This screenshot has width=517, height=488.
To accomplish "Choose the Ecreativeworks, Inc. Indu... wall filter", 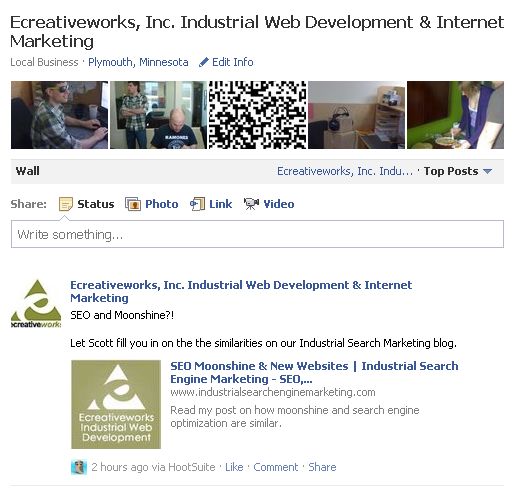I will click(x=345, y=171).
